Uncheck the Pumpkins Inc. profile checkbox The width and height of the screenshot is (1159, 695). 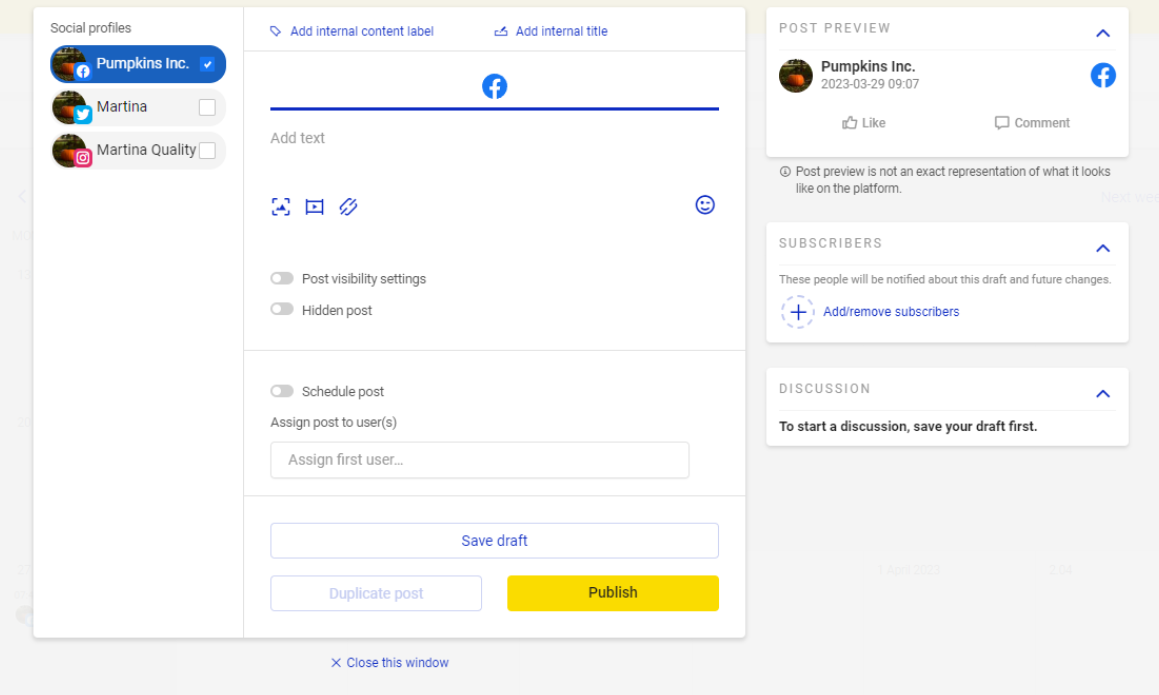pos(207,64)
